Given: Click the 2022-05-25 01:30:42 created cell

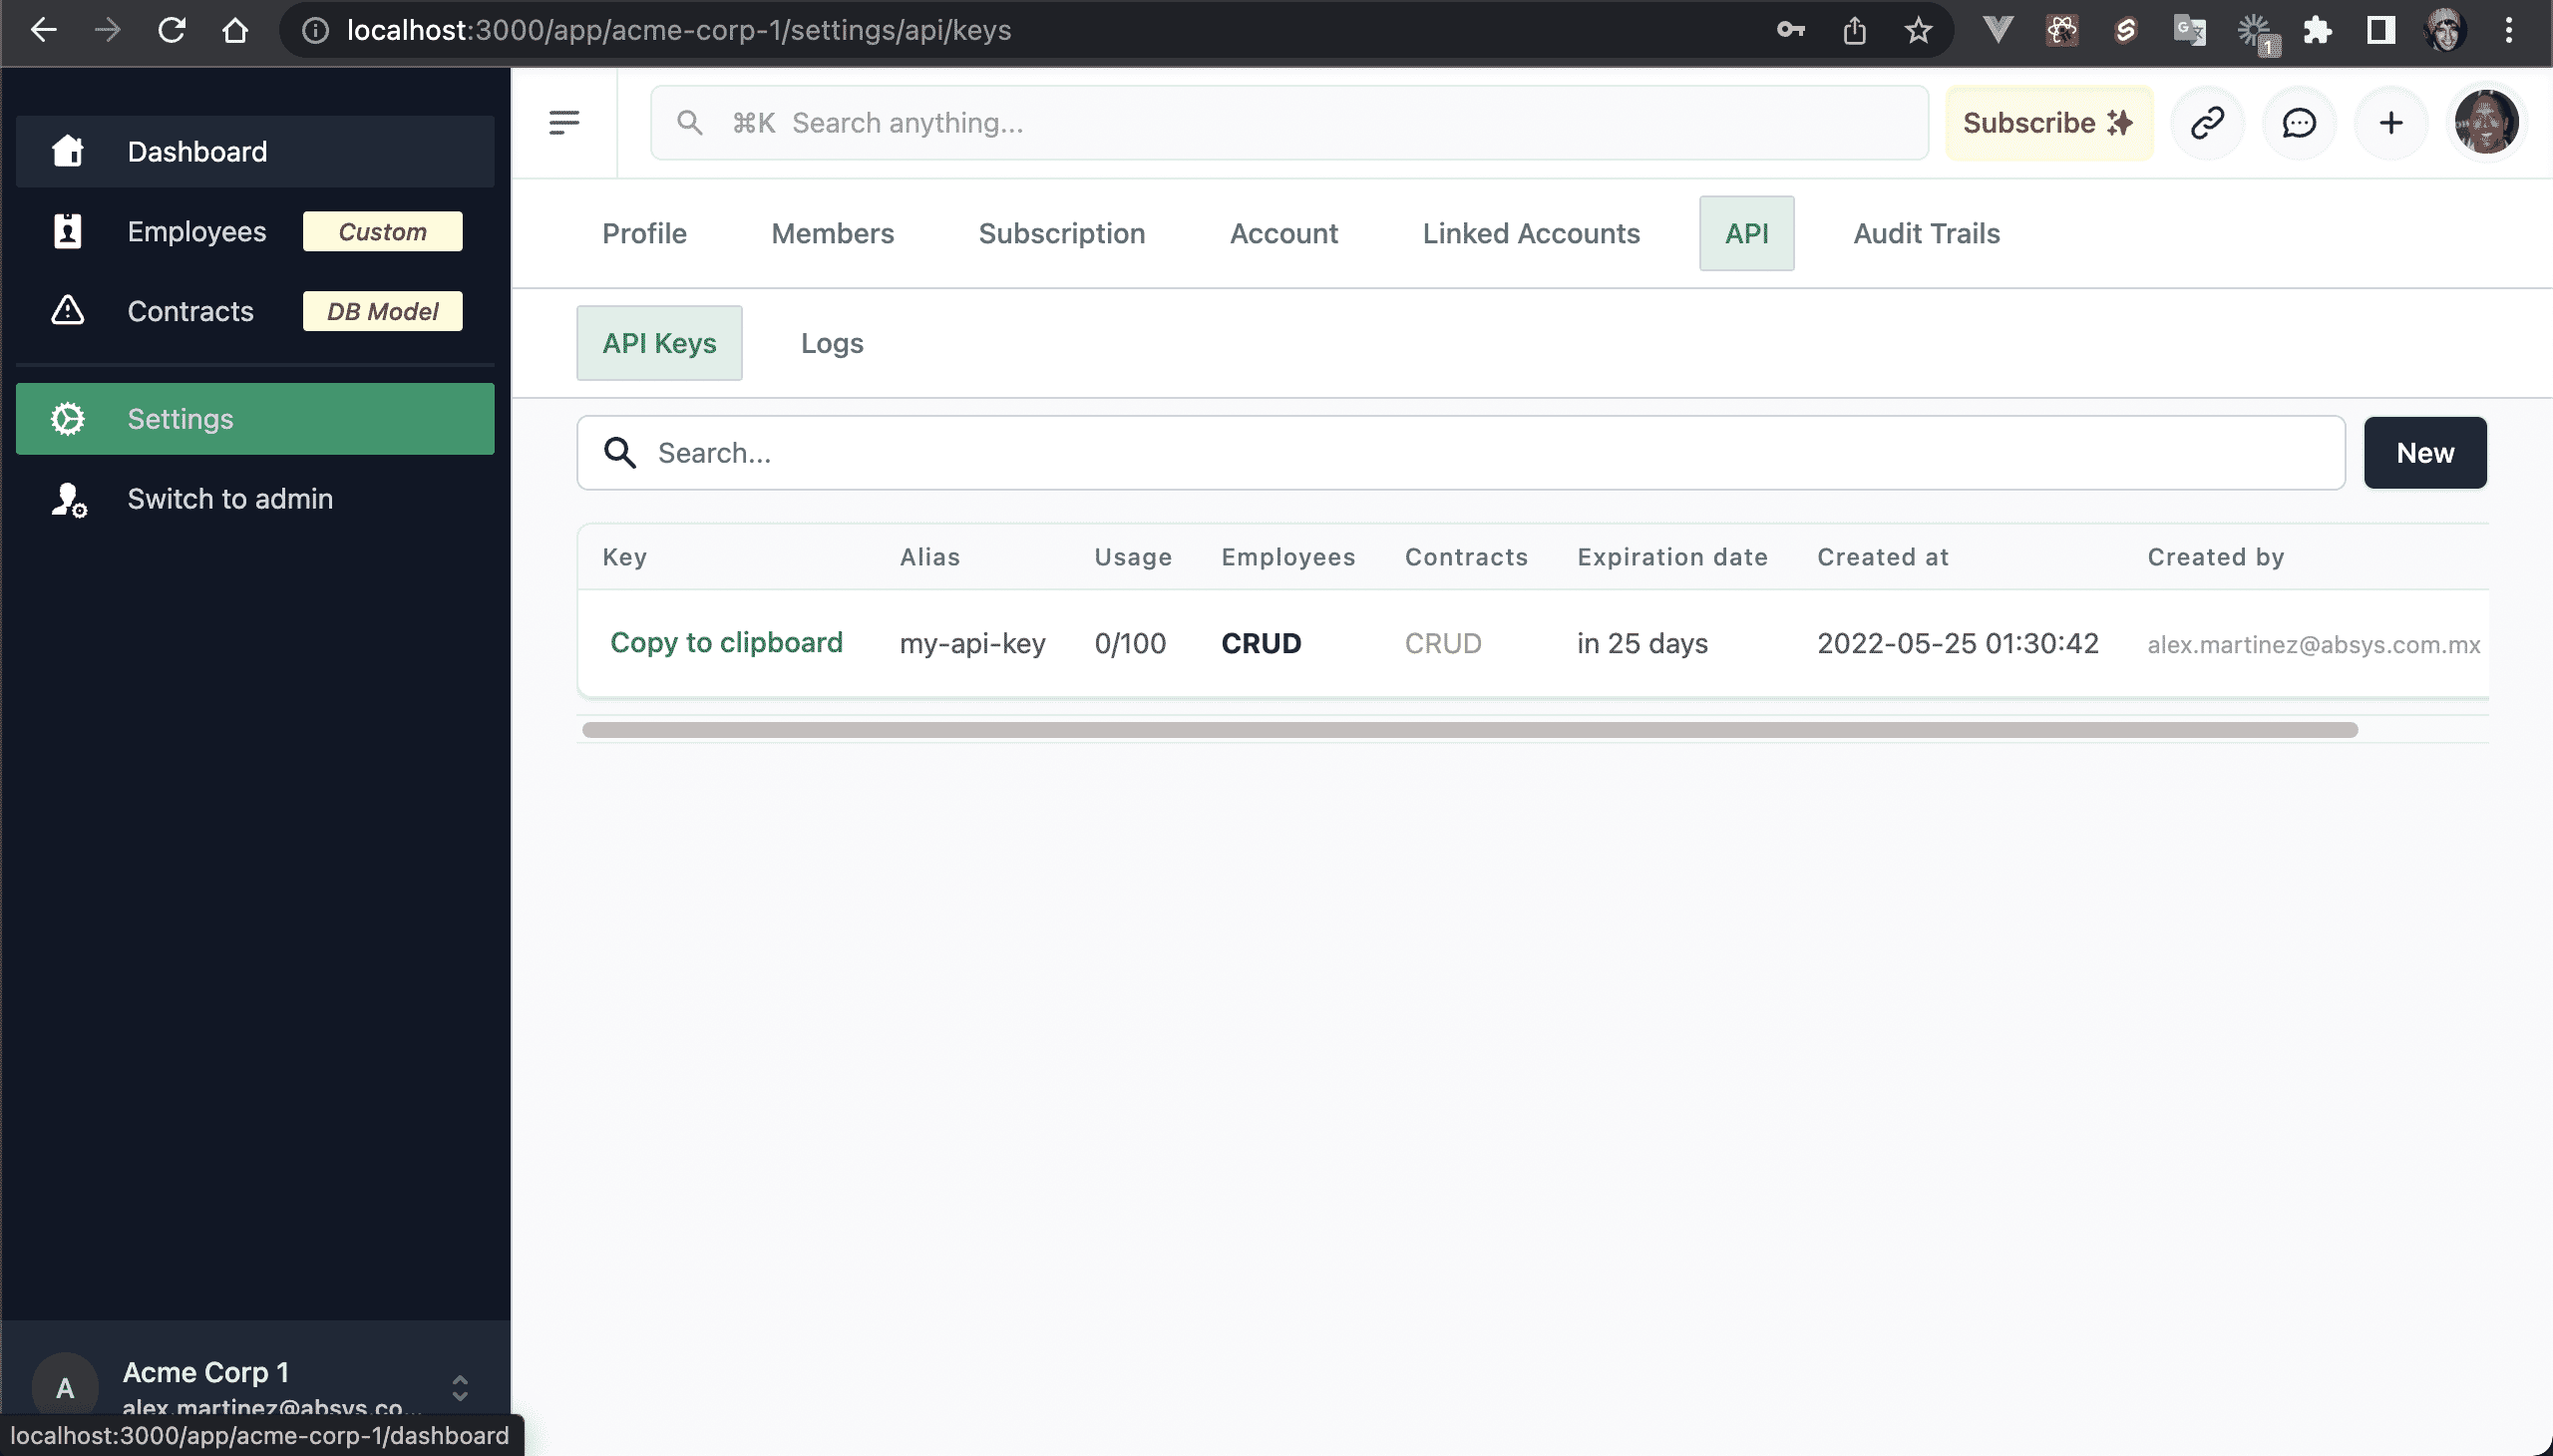Looking at the screenshot, I should (1957, 643).
